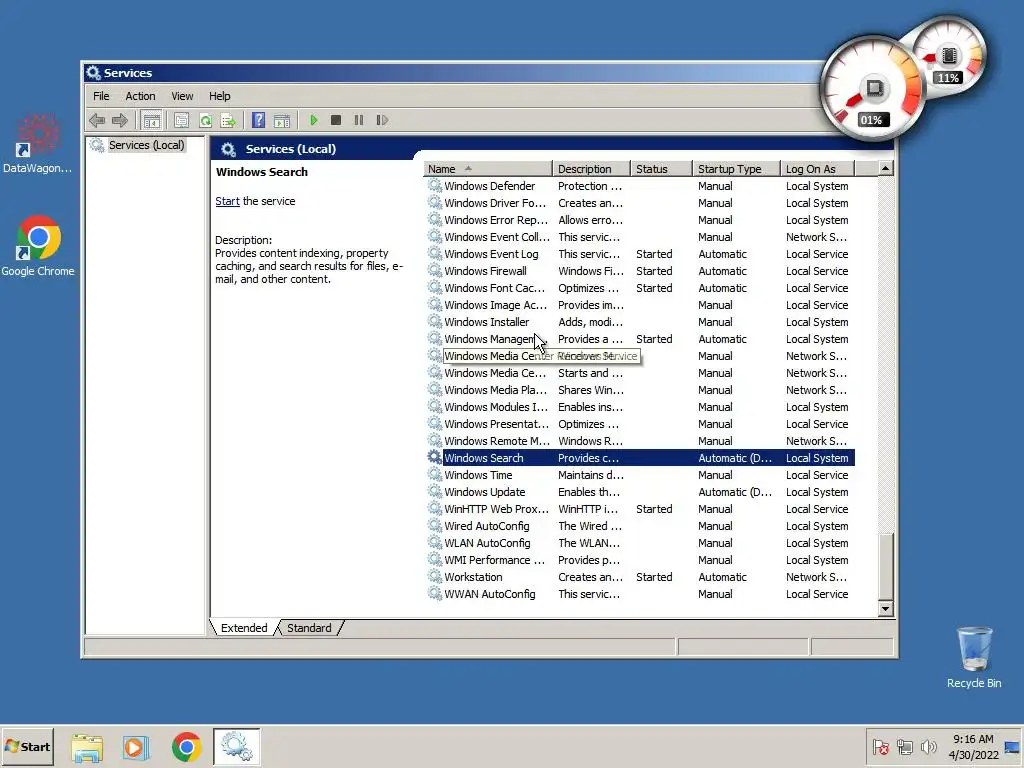
Task: Click the gear icon beside Workstation service
Action: tap(434, 576)
